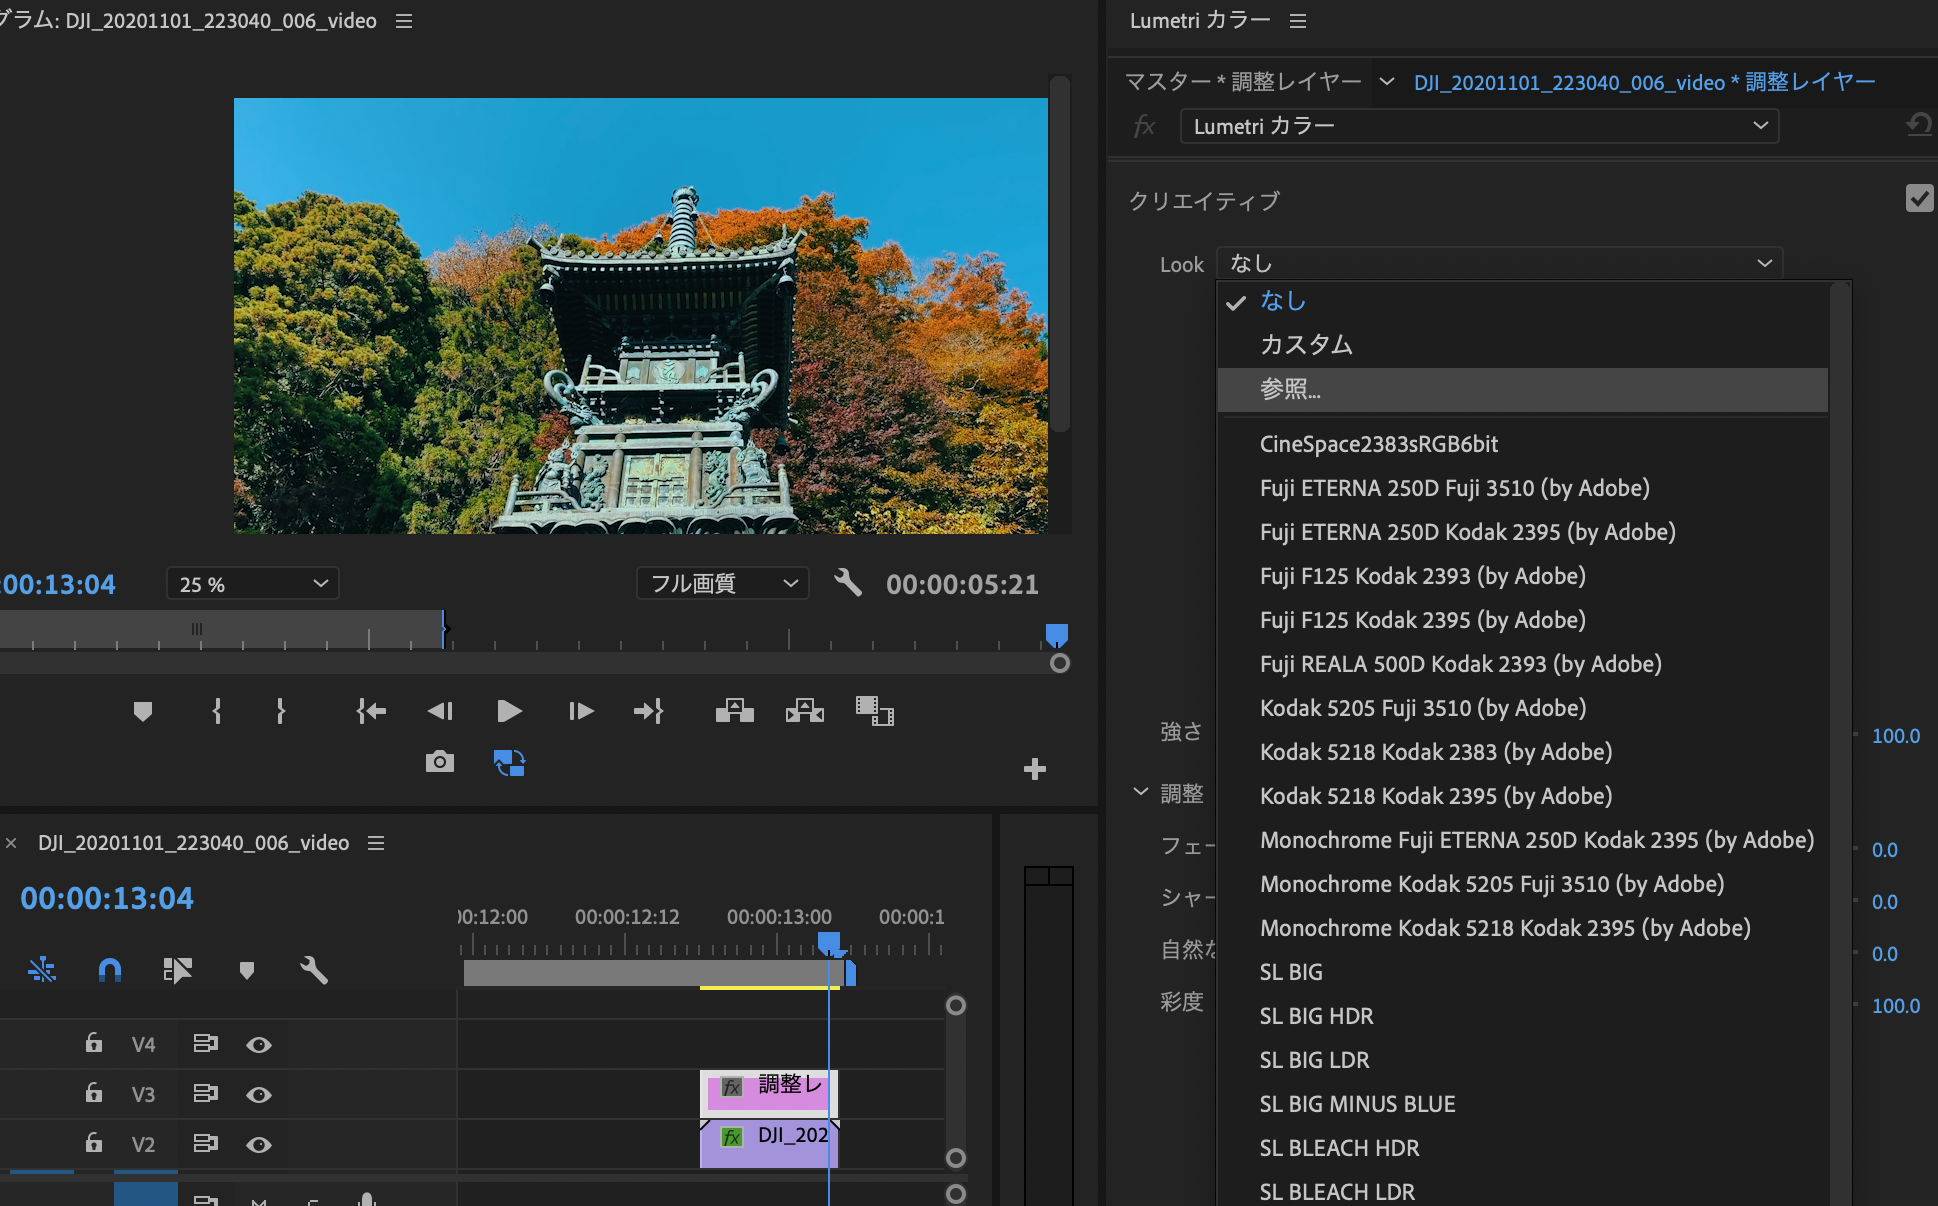Uncheck the クリエイティブ section checkbox
This screenshot has height=1206, width=1938.
[1919, 198]
